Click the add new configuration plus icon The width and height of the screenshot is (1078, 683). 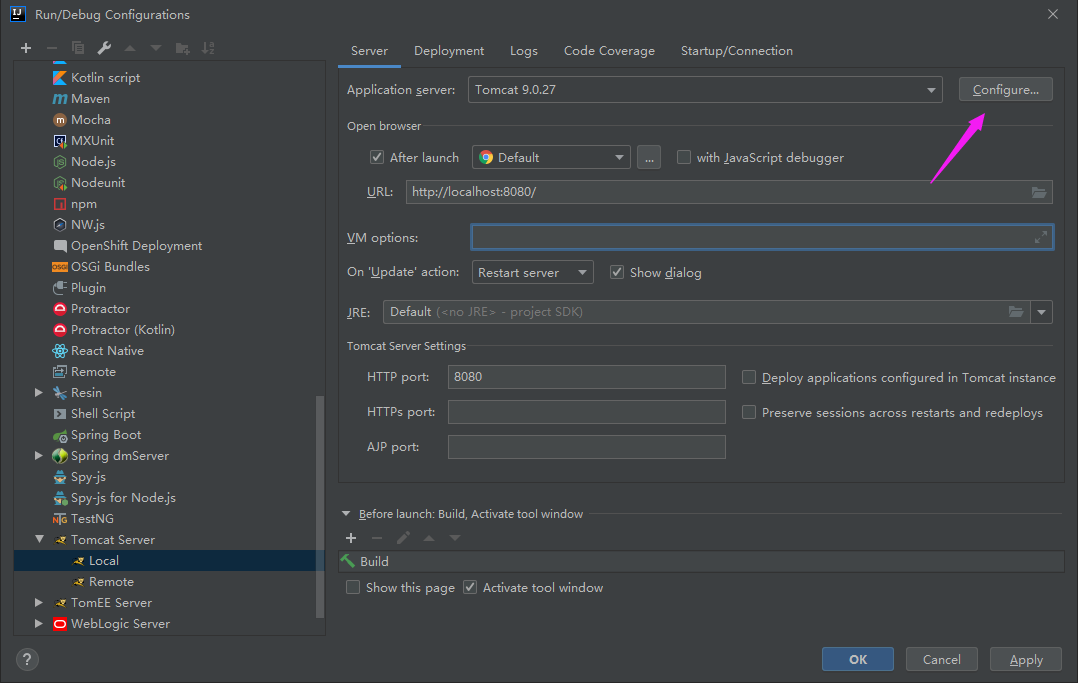coord(26,48)
